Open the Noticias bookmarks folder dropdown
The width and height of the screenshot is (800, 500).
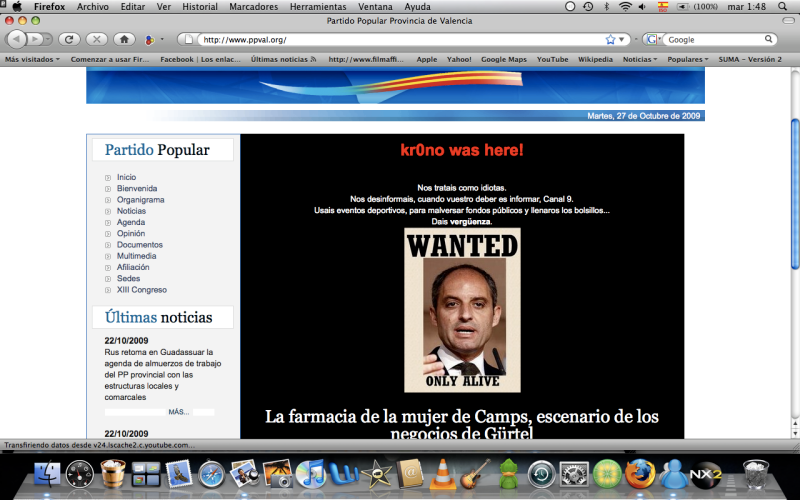coord(640,59)
